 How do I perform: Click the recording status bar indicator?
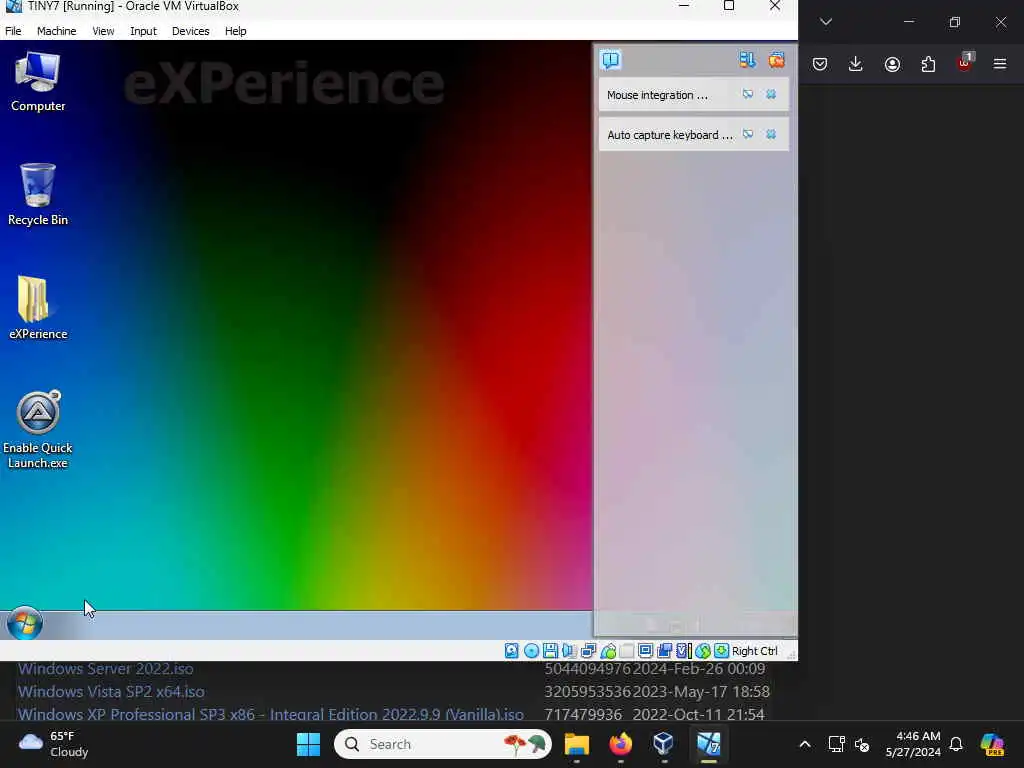(665, 650)
